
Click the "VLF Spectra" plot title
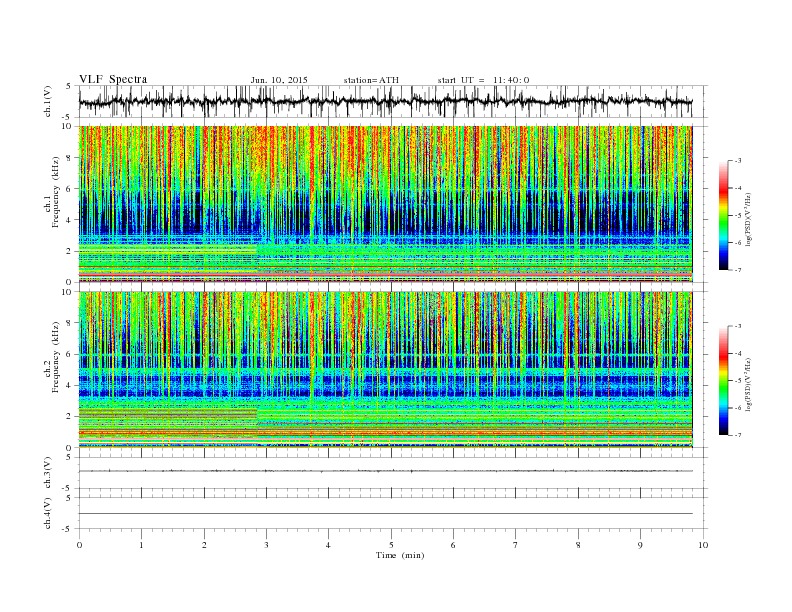[113, 79]
